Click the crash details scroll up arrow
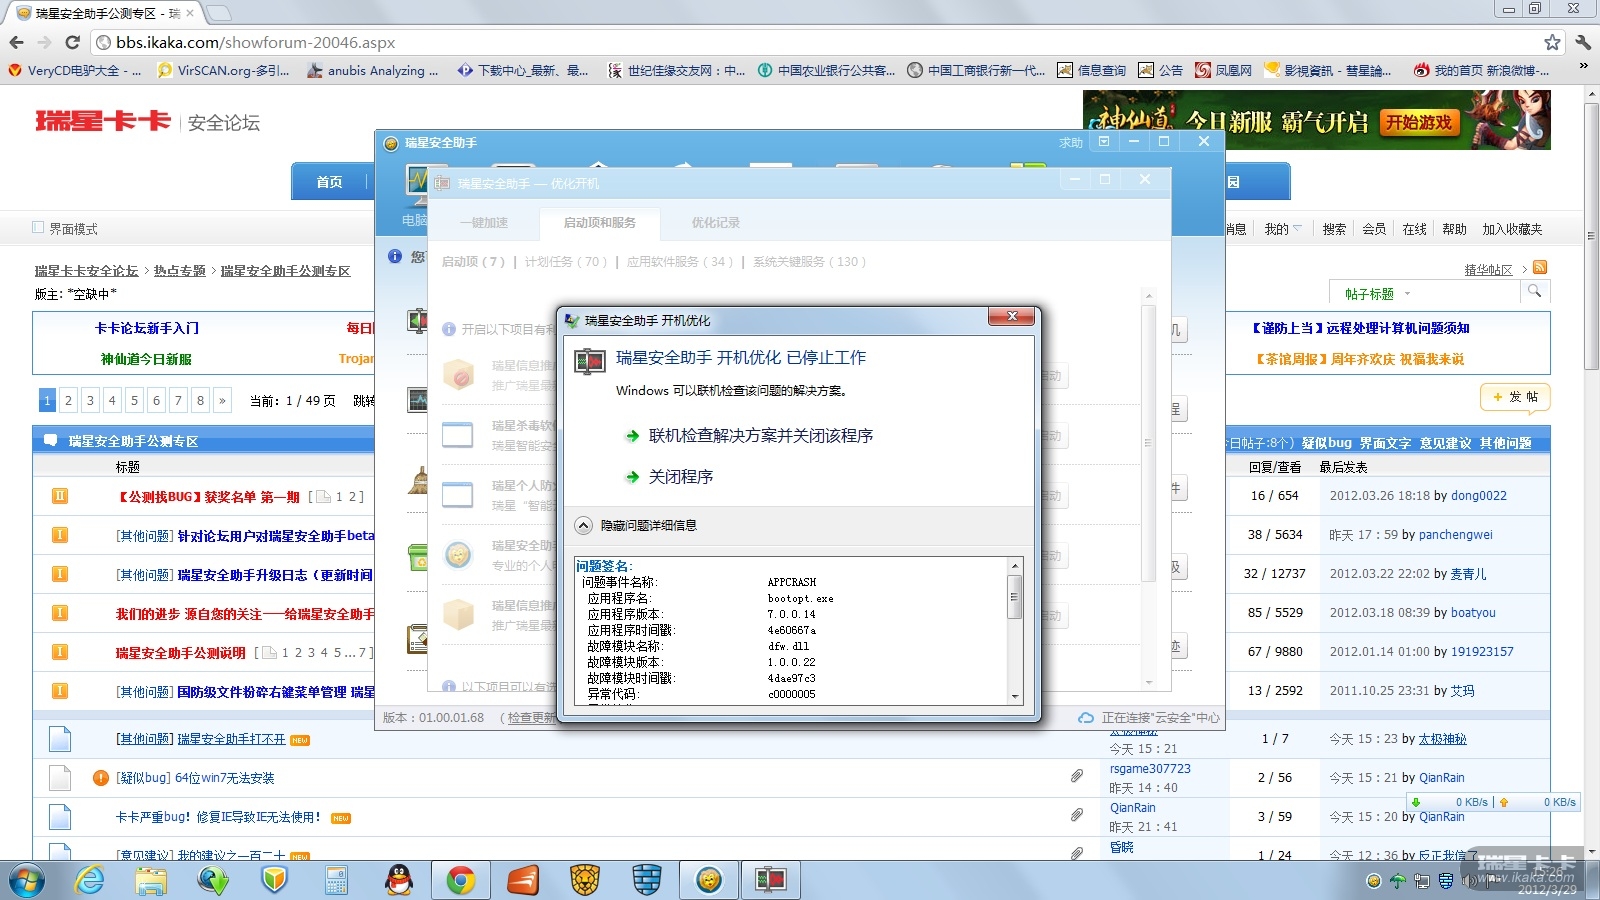Viewport: 1600px width, 900px height. (1015, 565)
